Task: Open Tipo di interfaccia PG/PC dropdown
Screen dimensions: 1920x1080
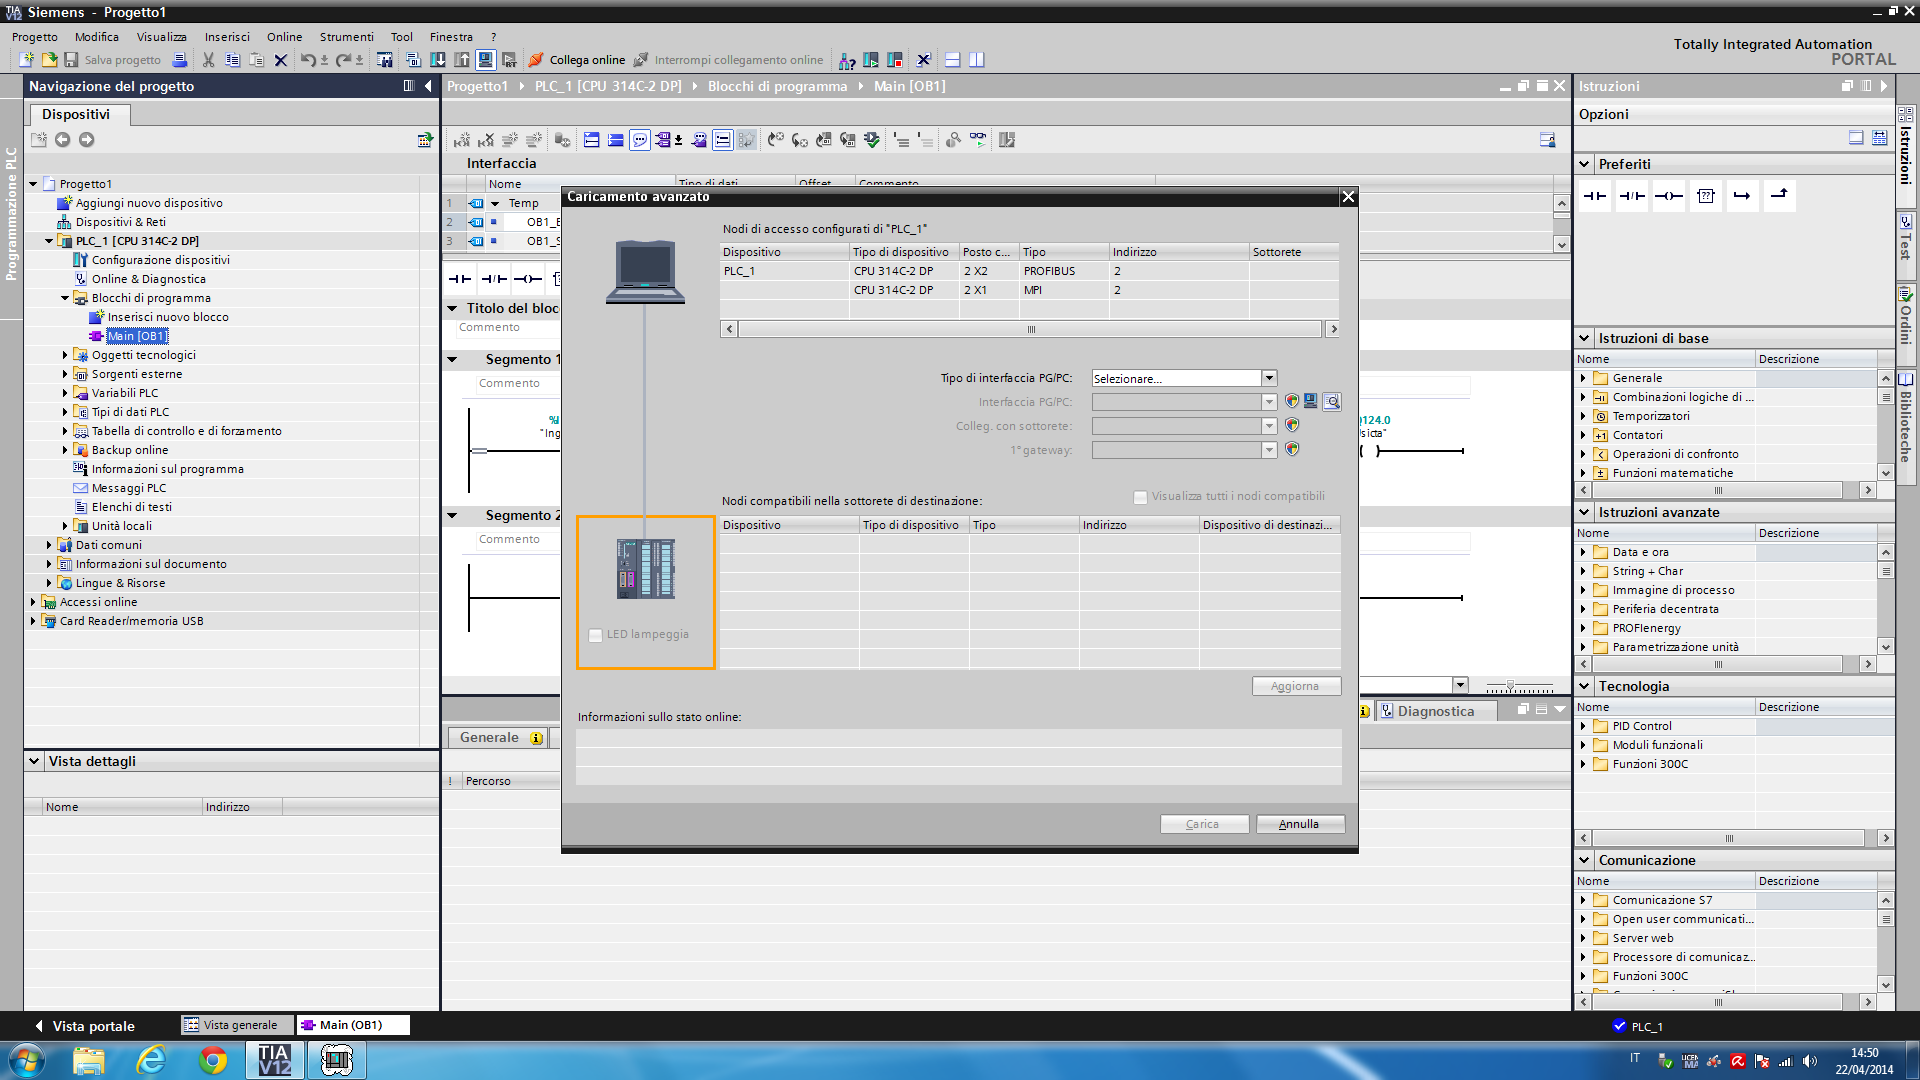Action: coord(1269,378)
